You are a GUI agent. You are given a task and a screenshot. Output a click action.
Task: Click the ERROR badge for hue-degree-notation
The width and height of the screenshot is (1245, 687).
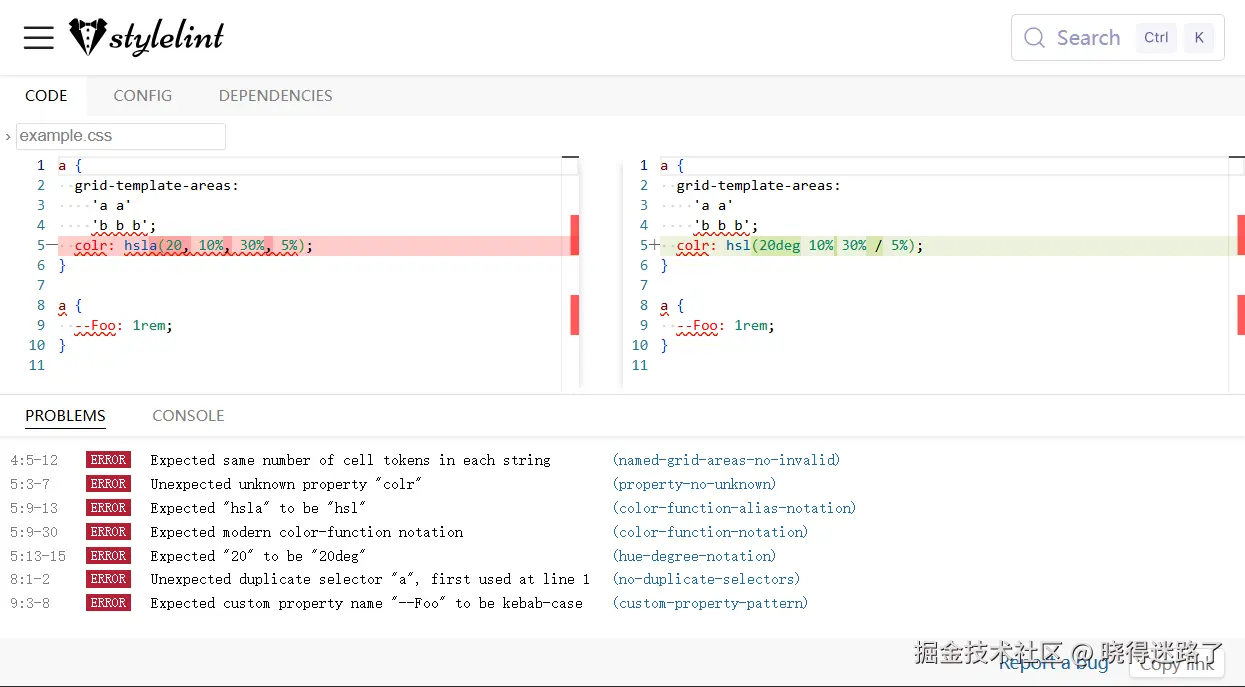tap(108, 556)
